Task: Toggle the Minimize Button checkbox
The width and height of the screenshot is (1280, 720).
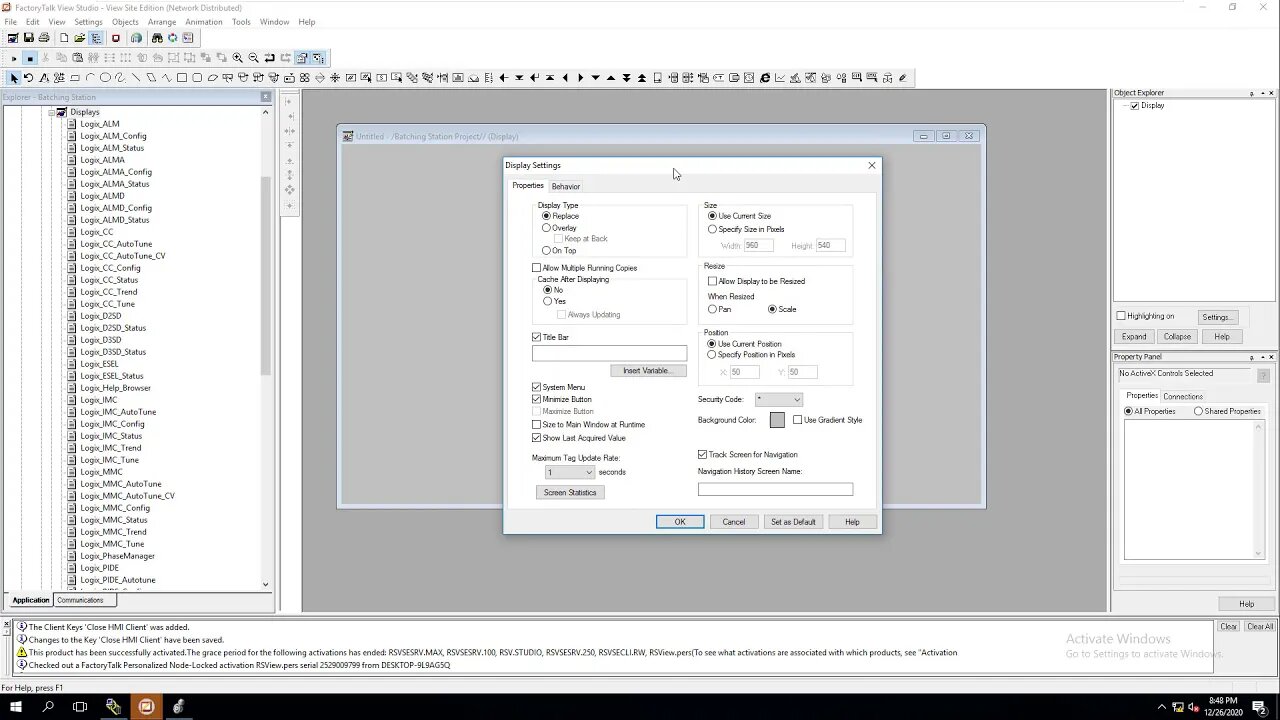Action: tap(537, 399)
